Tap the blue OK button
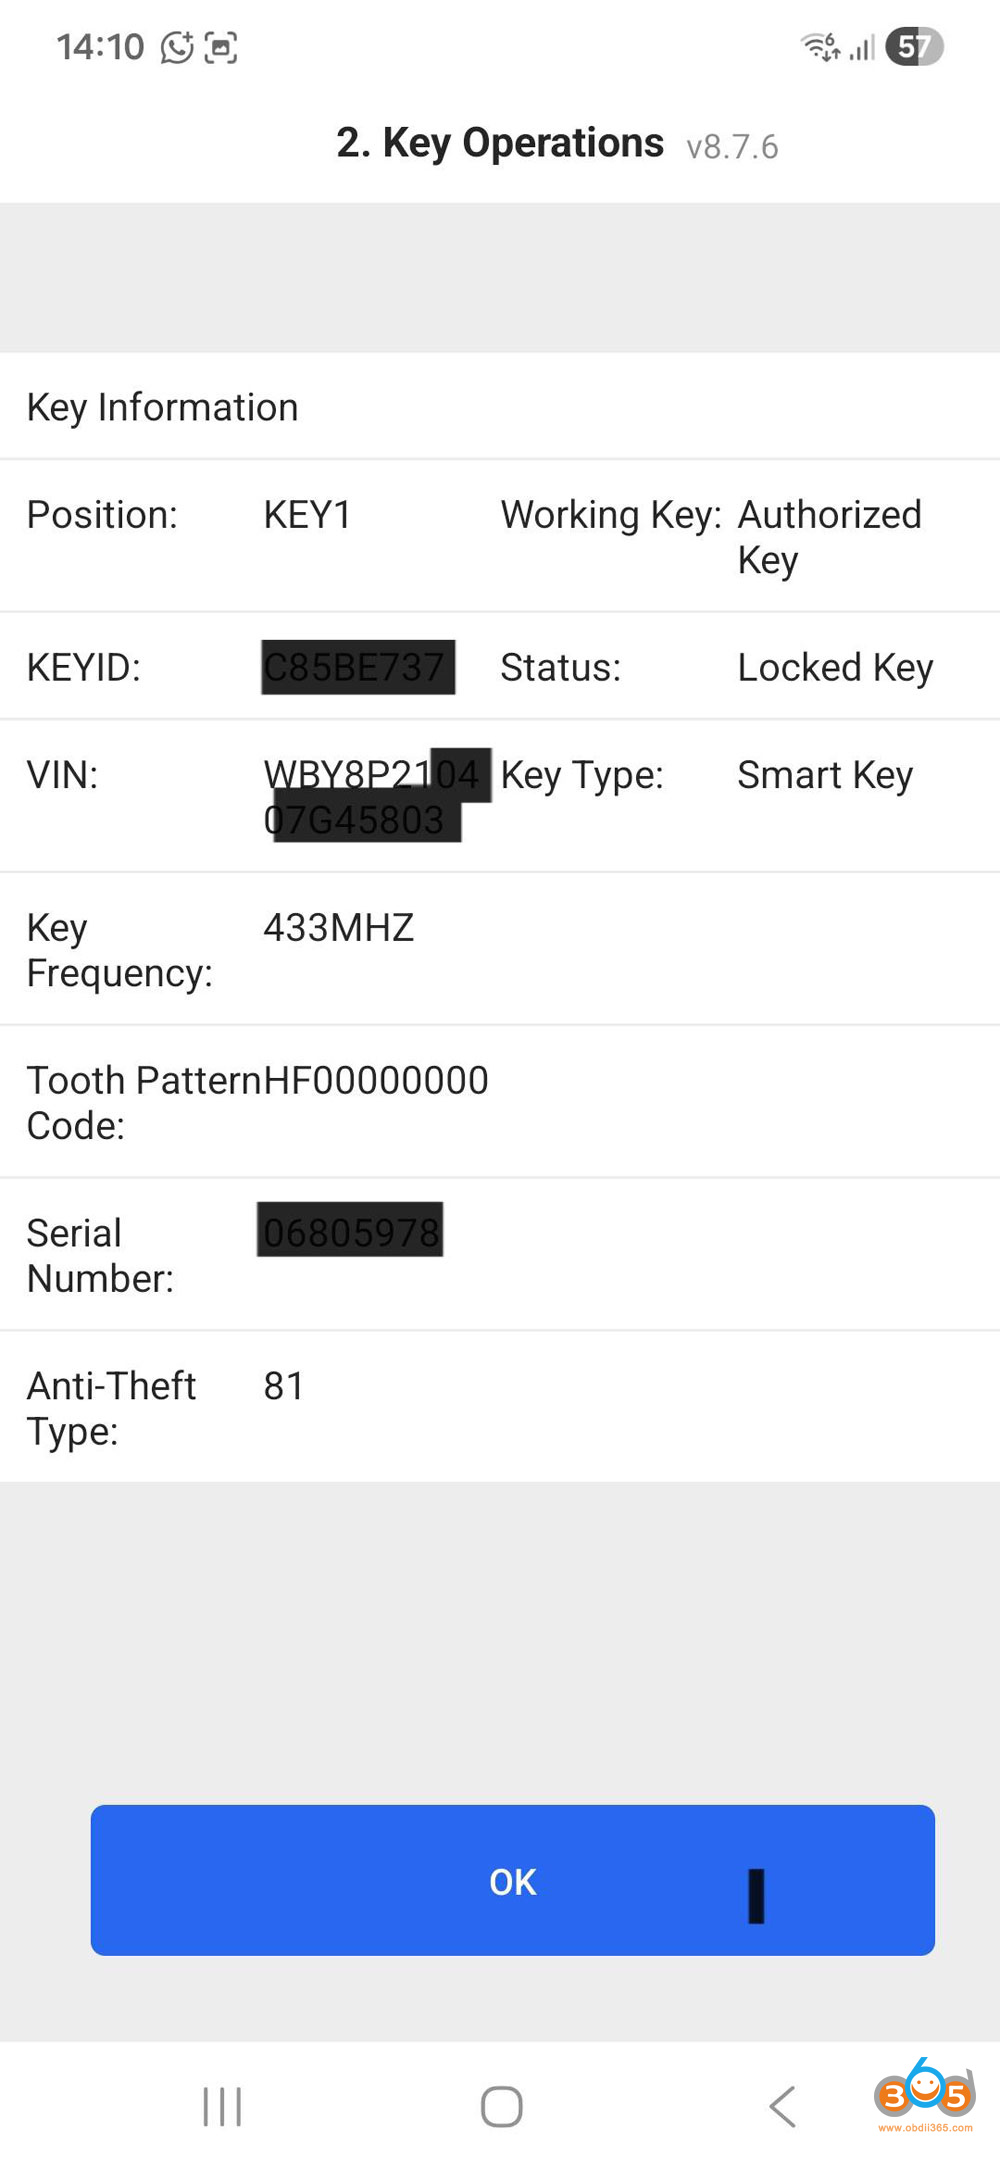 tap(512, 1880)
